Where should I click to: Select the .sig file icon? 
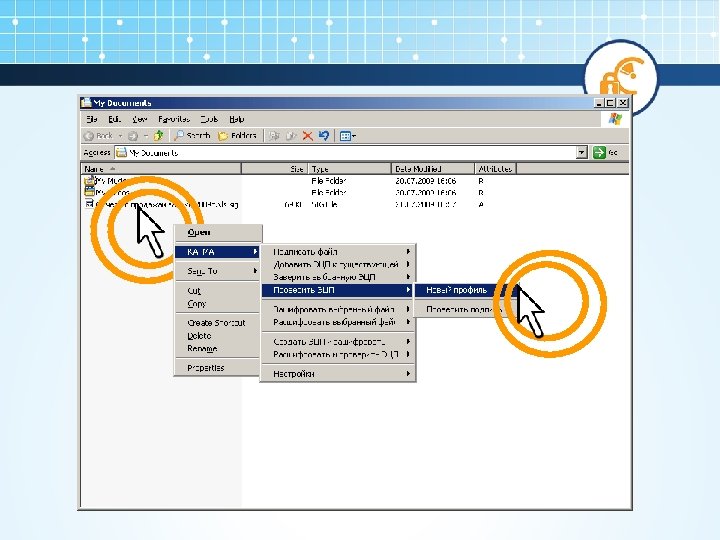coord(90,203)
